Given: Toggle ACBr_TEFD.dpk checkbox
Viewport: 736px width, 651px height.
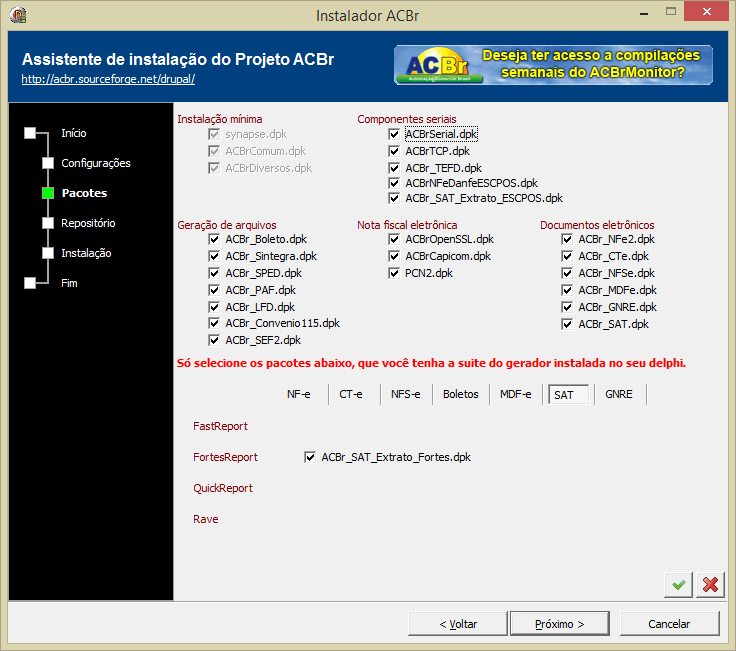Looking at the screenshot, I should pos(394,168).
